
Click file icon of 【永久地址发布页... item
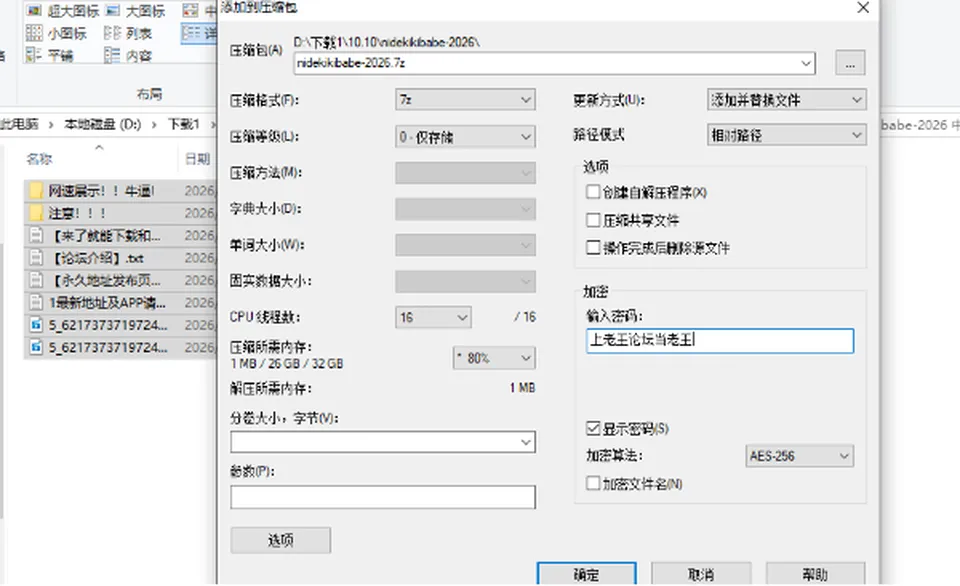click(x=37, y=280)
